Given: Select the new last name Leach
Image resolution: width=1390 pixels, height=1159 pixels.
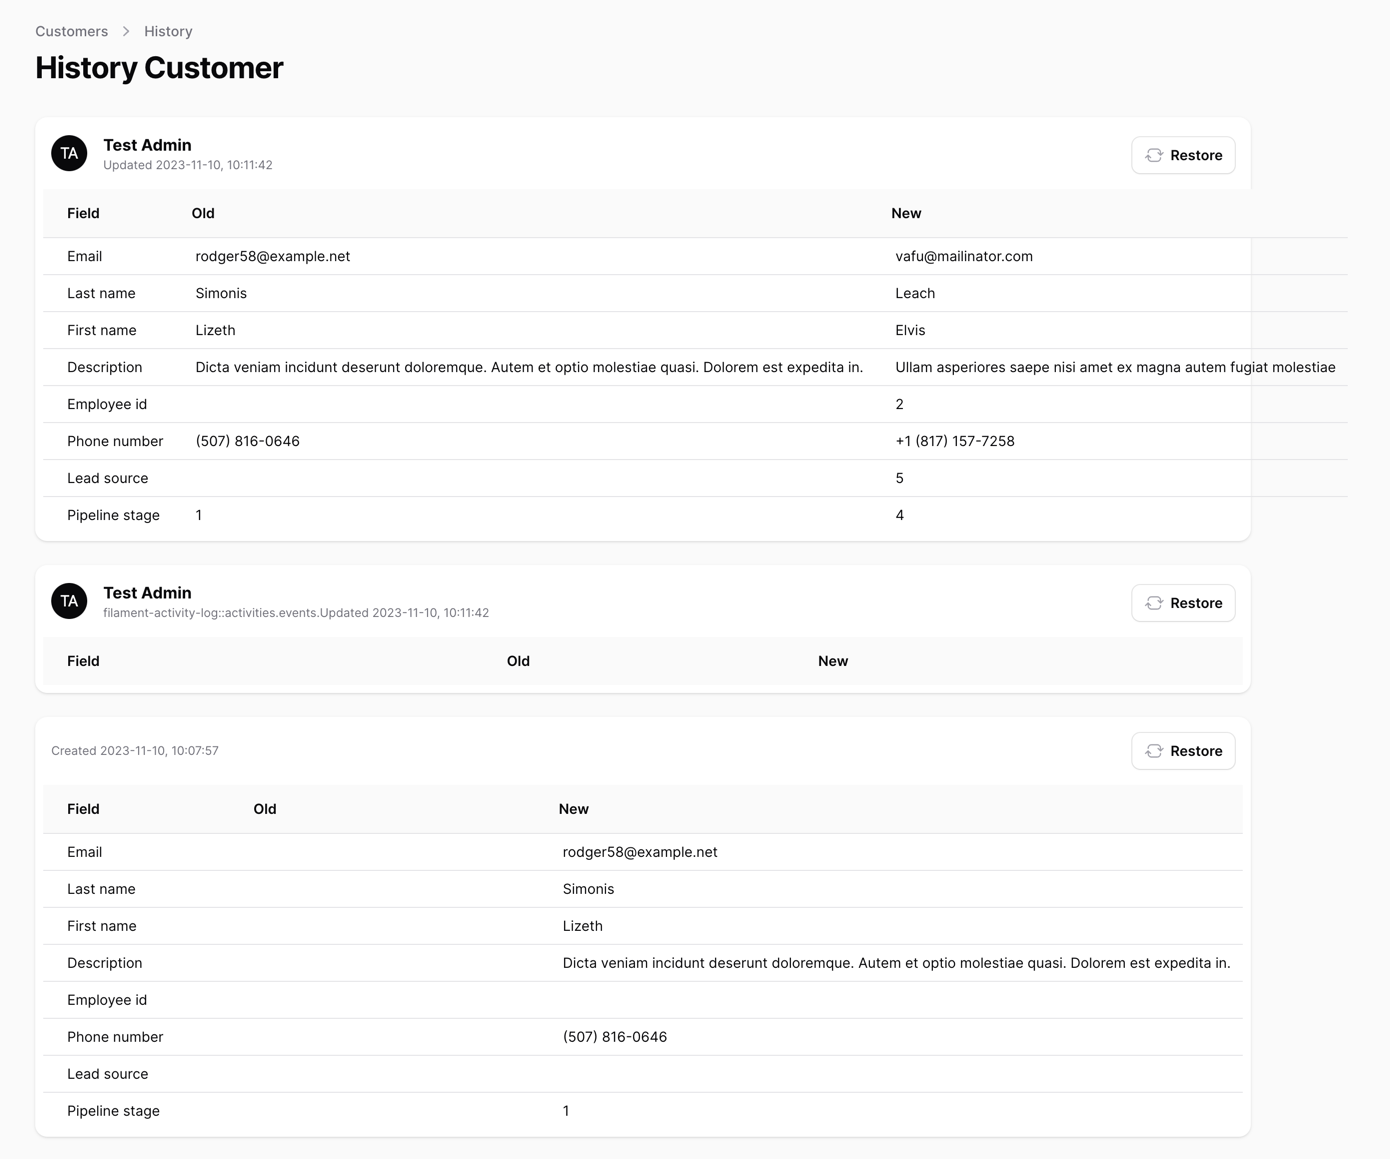Looking at the screenshot, I should (915, 293).
